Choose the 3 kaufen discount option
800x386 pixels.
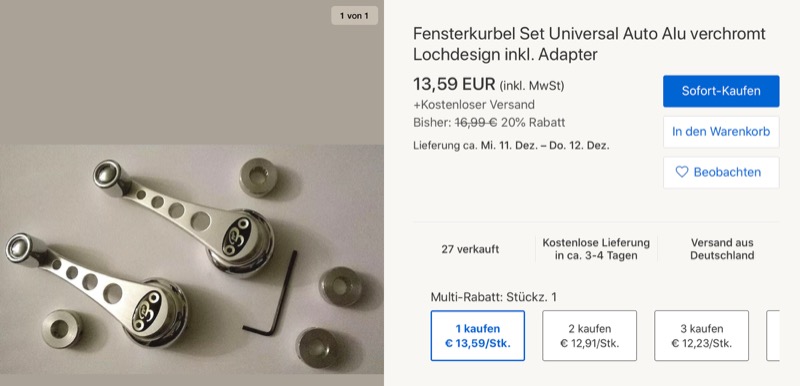pyautogui.click(x=702, y=336)
